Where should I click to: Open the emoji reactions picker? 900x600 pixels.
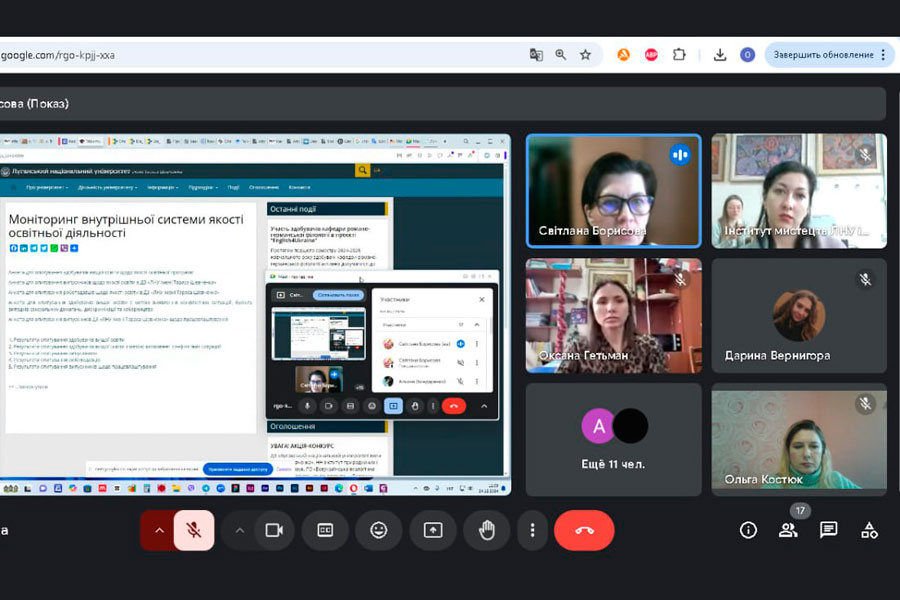(x=379, y=530)
